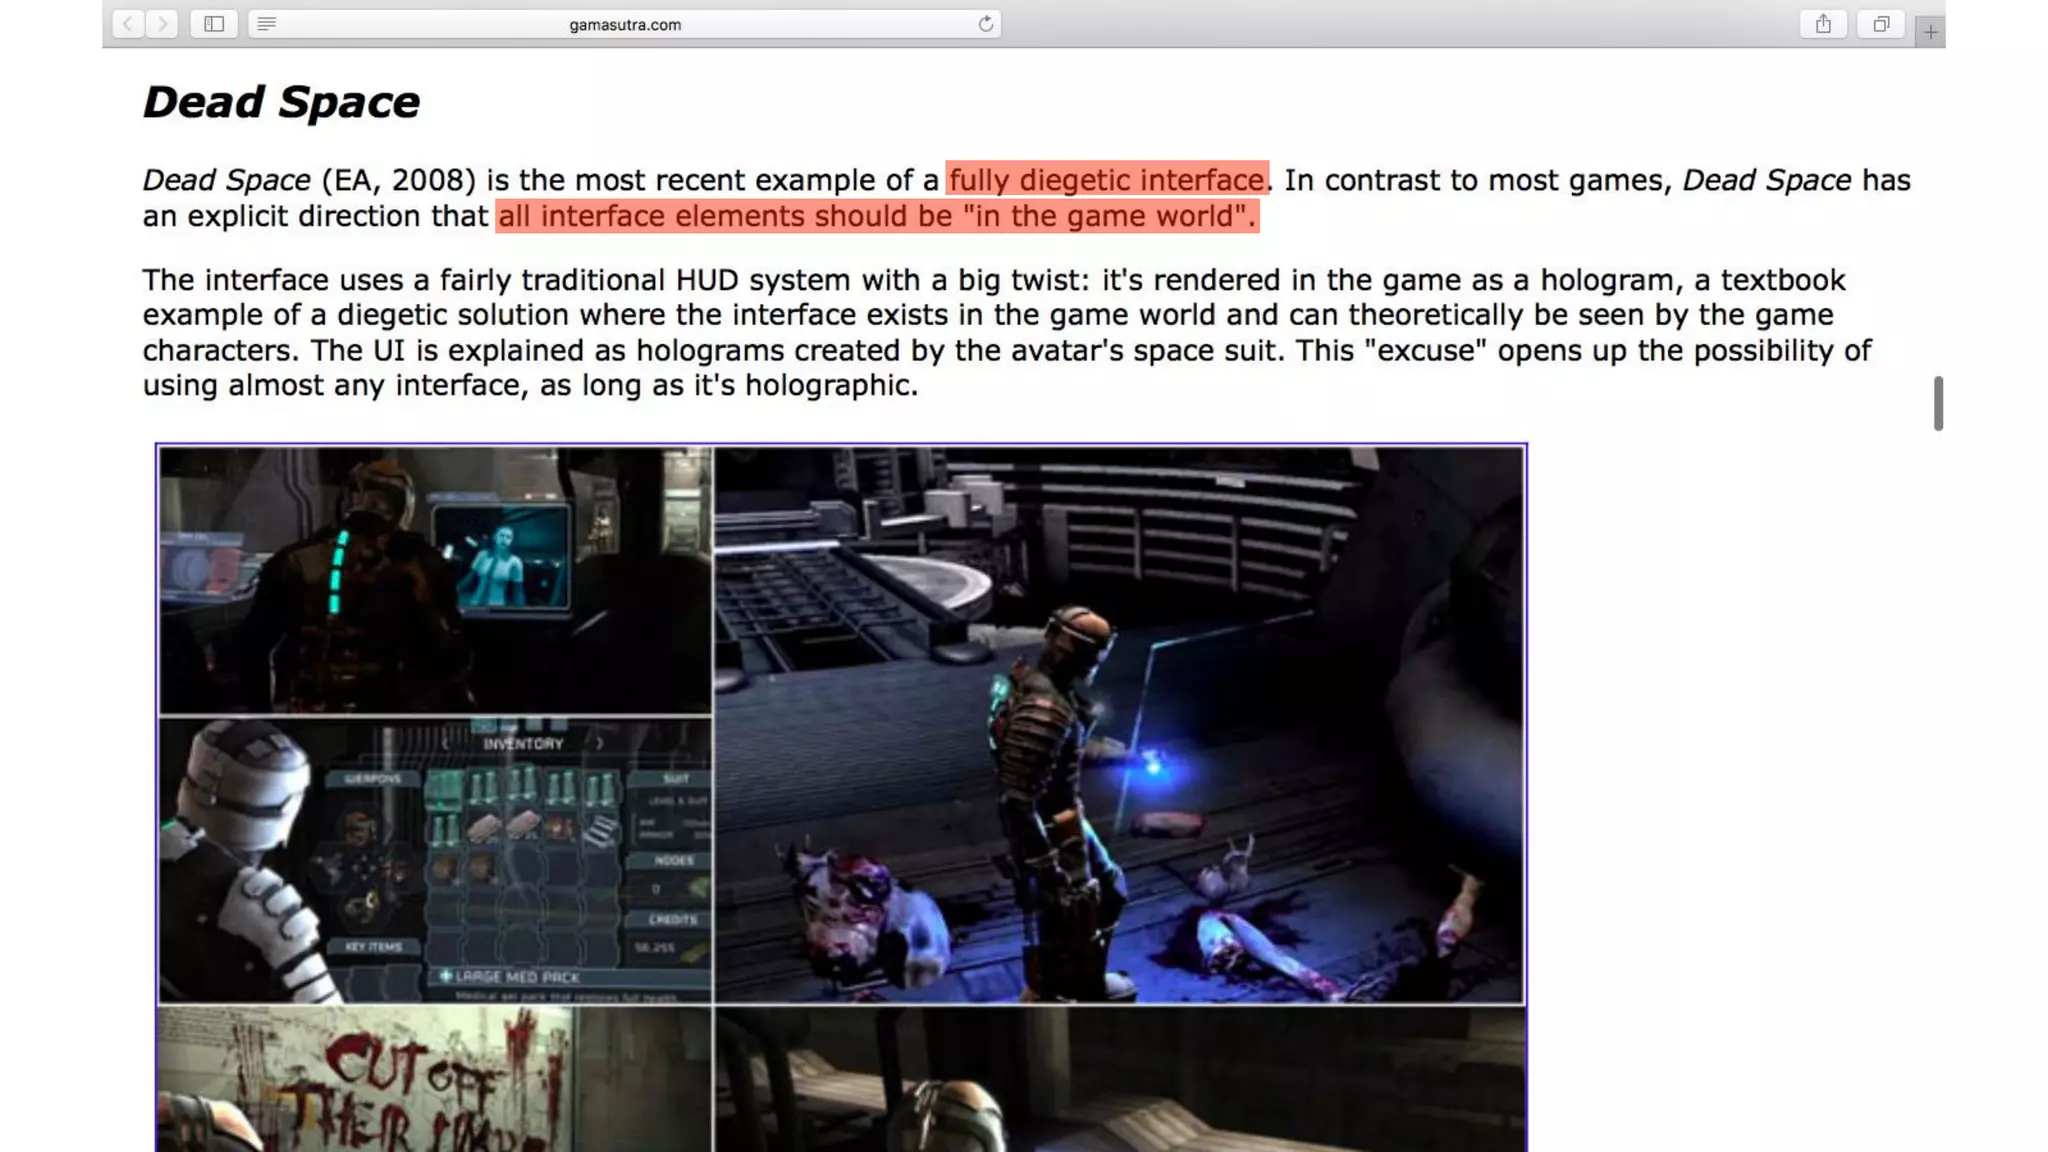Click the 'Large Med Pack' label in the inventory image
Screen dimensions: 2048x1152
point(517,977)
